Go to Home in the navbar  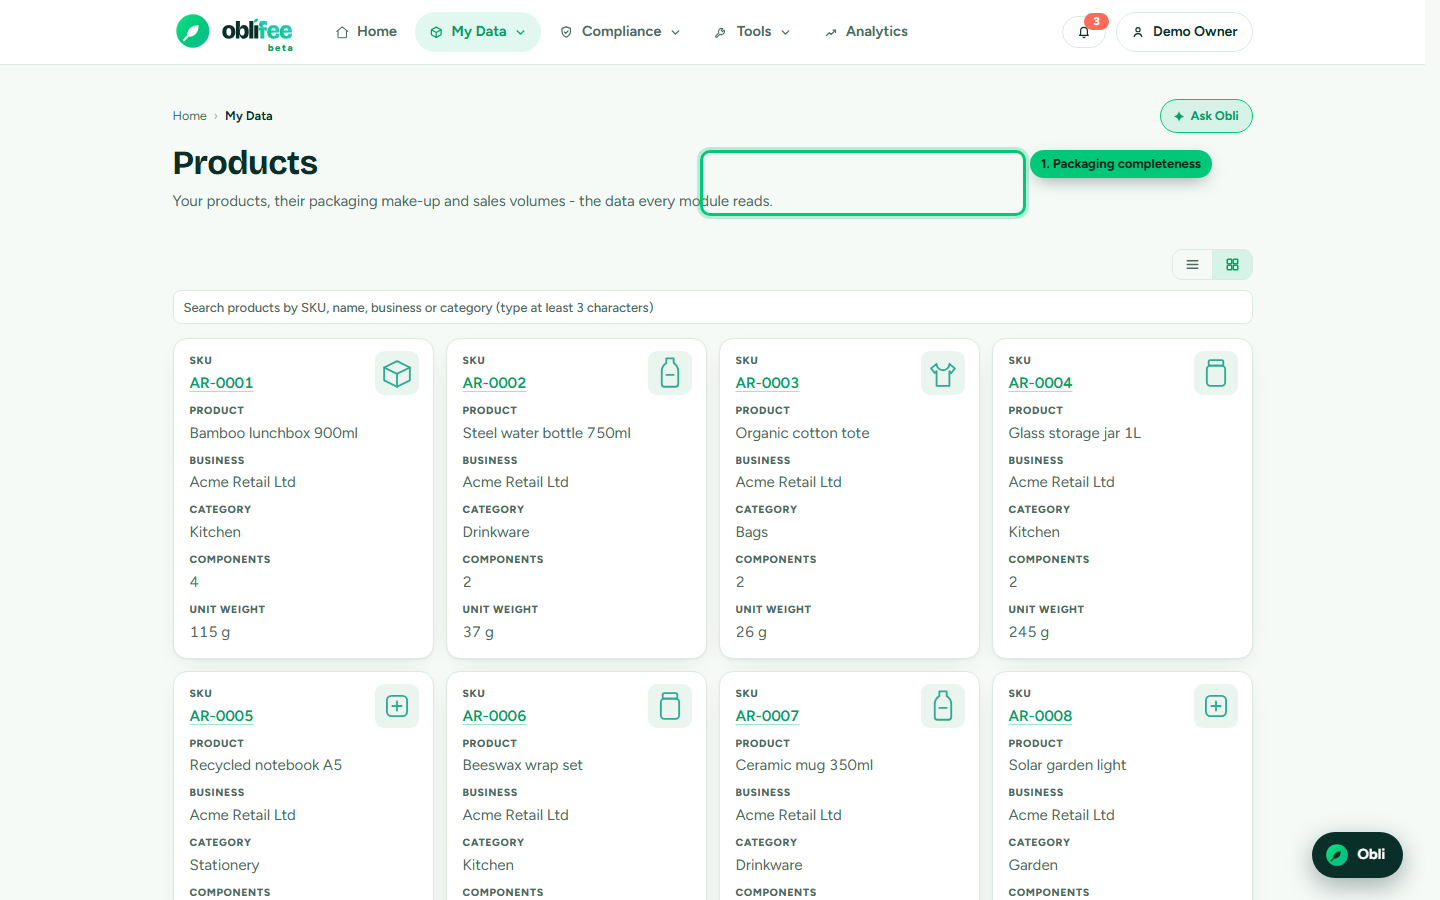[366, 32]
